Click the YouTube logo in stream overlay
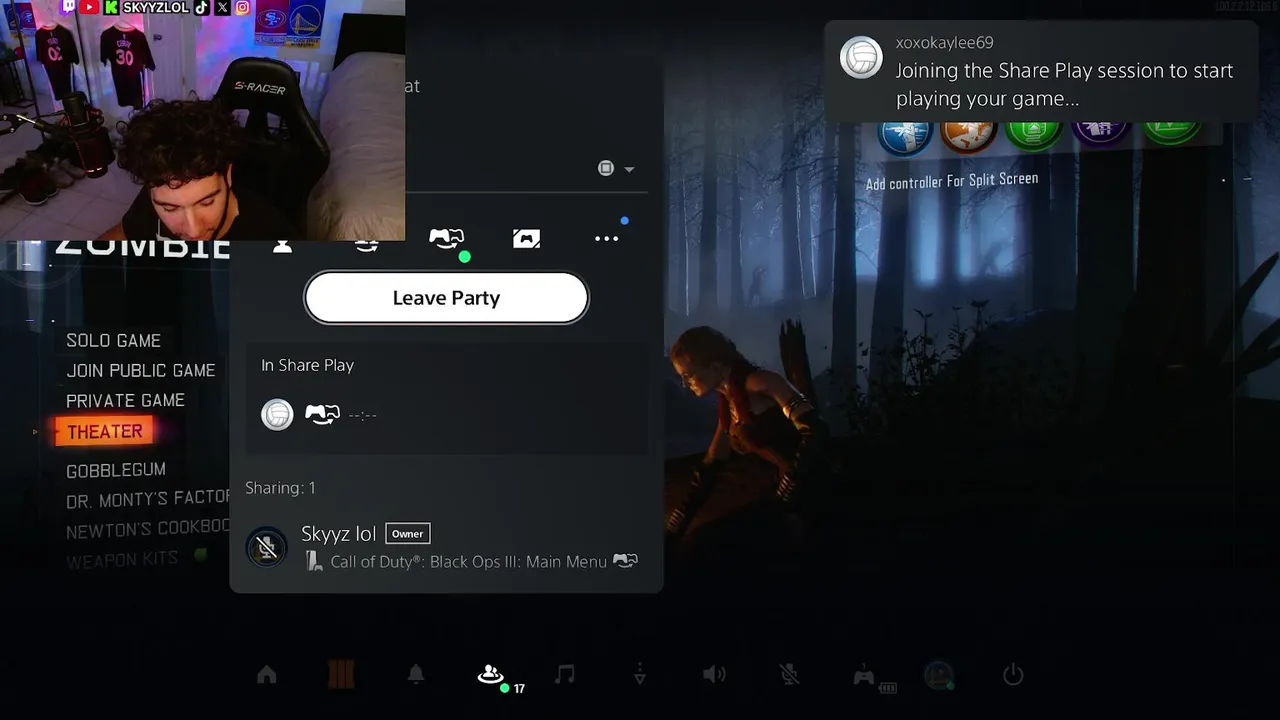The image size is (1280, 720). click(x=89, y=7)
